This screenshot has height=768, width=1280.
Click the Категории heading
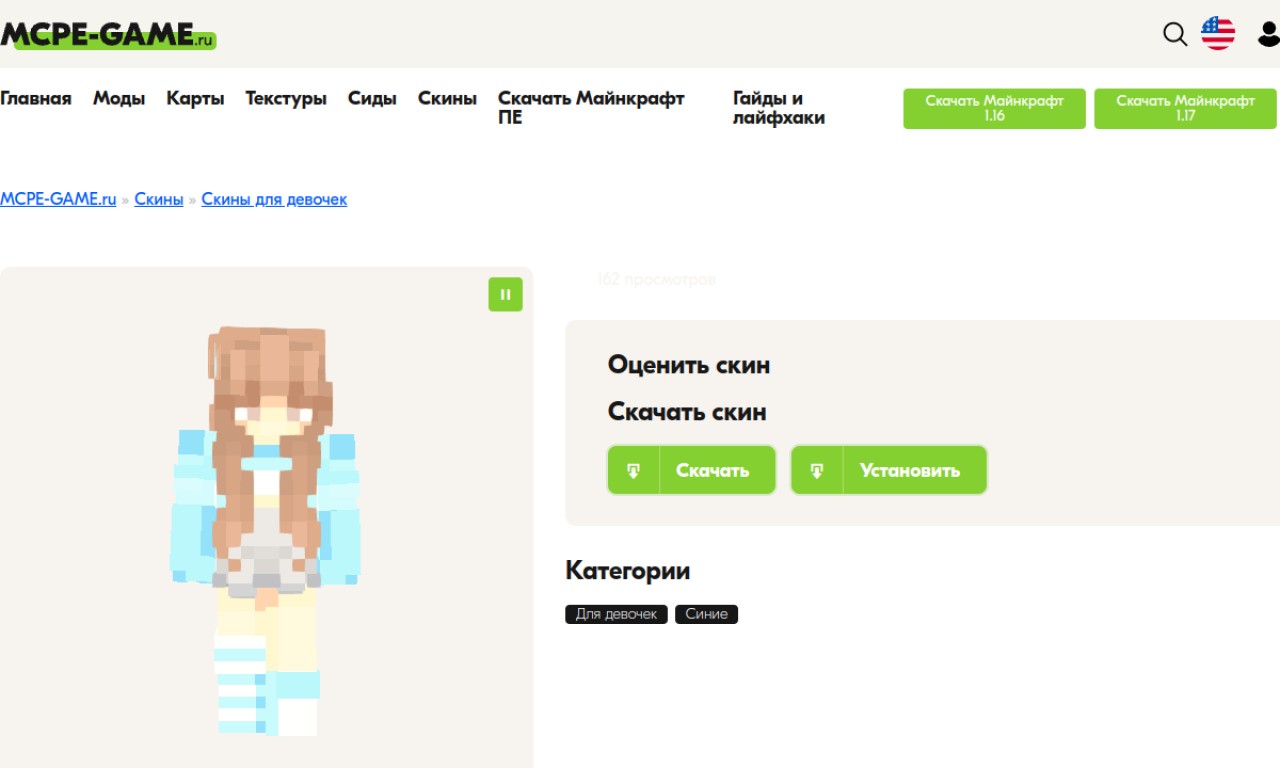tap(628, 571)
